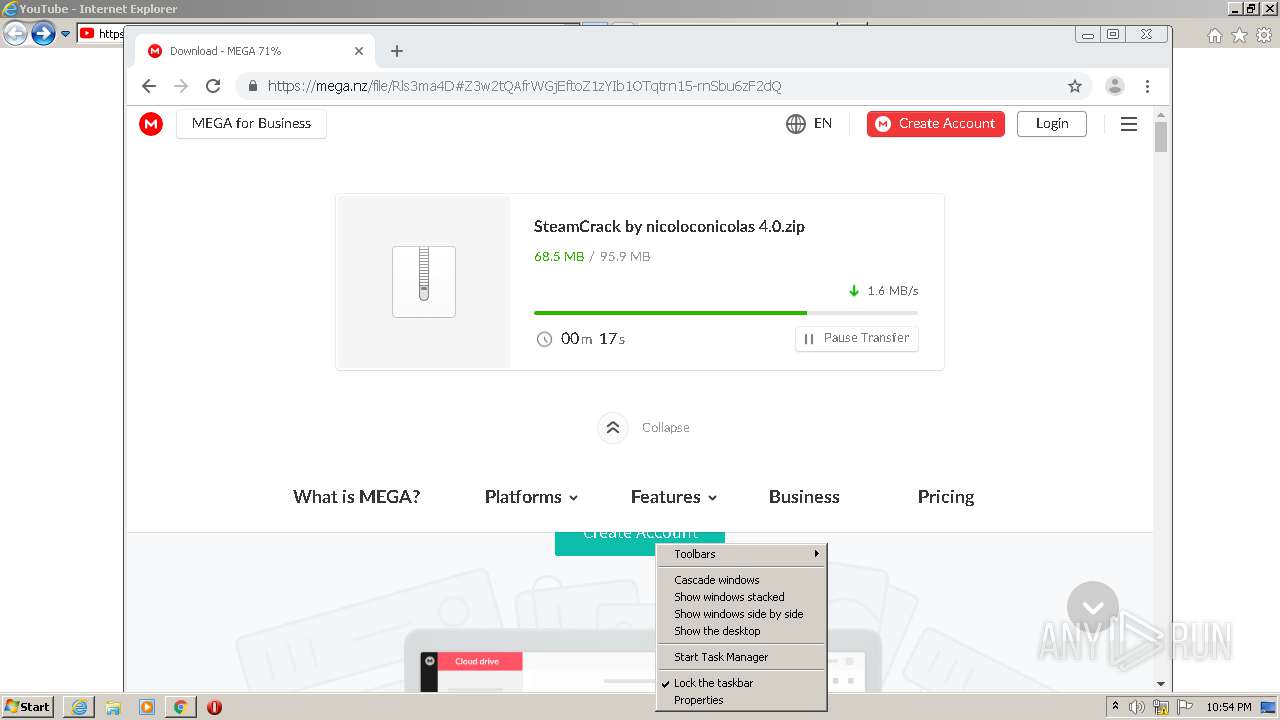Screen dimensions: 1280x720
Task: Open Internet Explorer from the taskbar
Action: tap(79, 707)
